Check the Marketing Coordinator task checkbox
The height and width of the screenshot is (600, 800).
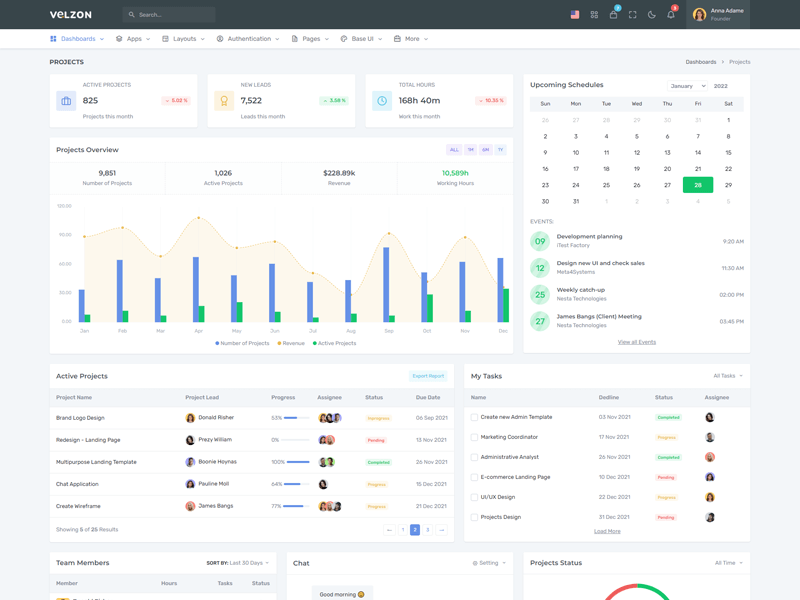[x=474, y=436]
